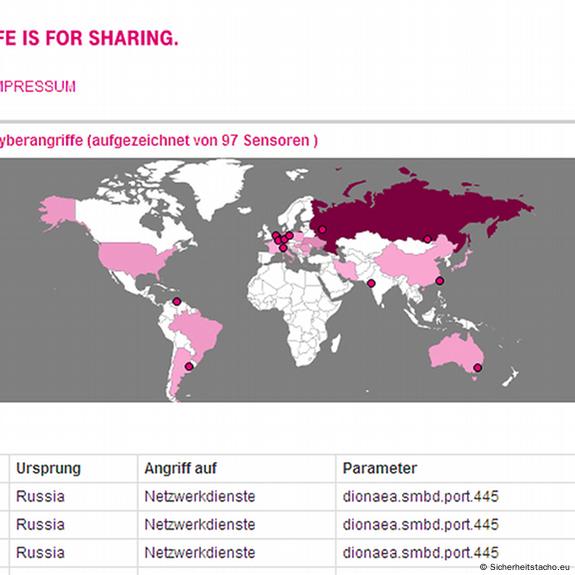Select the first Russia table row
The height and width of the screenshot is (575, 575).
(288, 497)
